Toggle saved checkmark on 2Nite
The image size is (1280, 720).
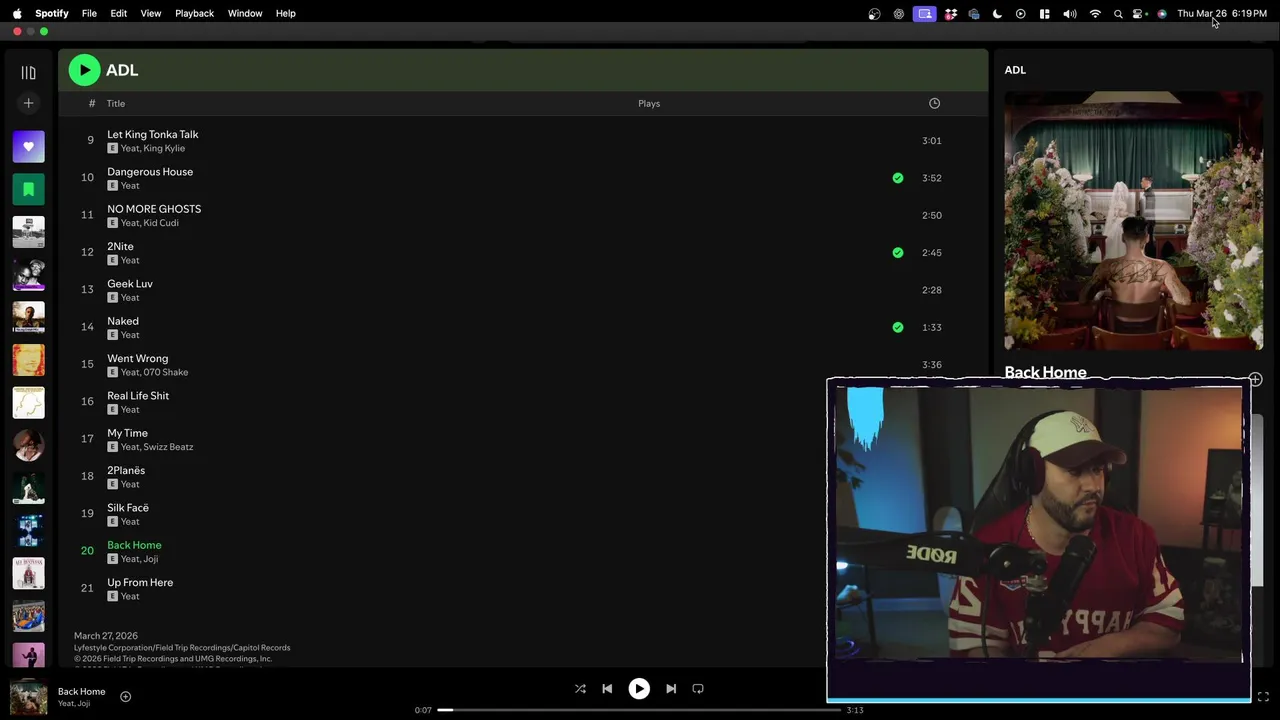(x=898, y=253)
